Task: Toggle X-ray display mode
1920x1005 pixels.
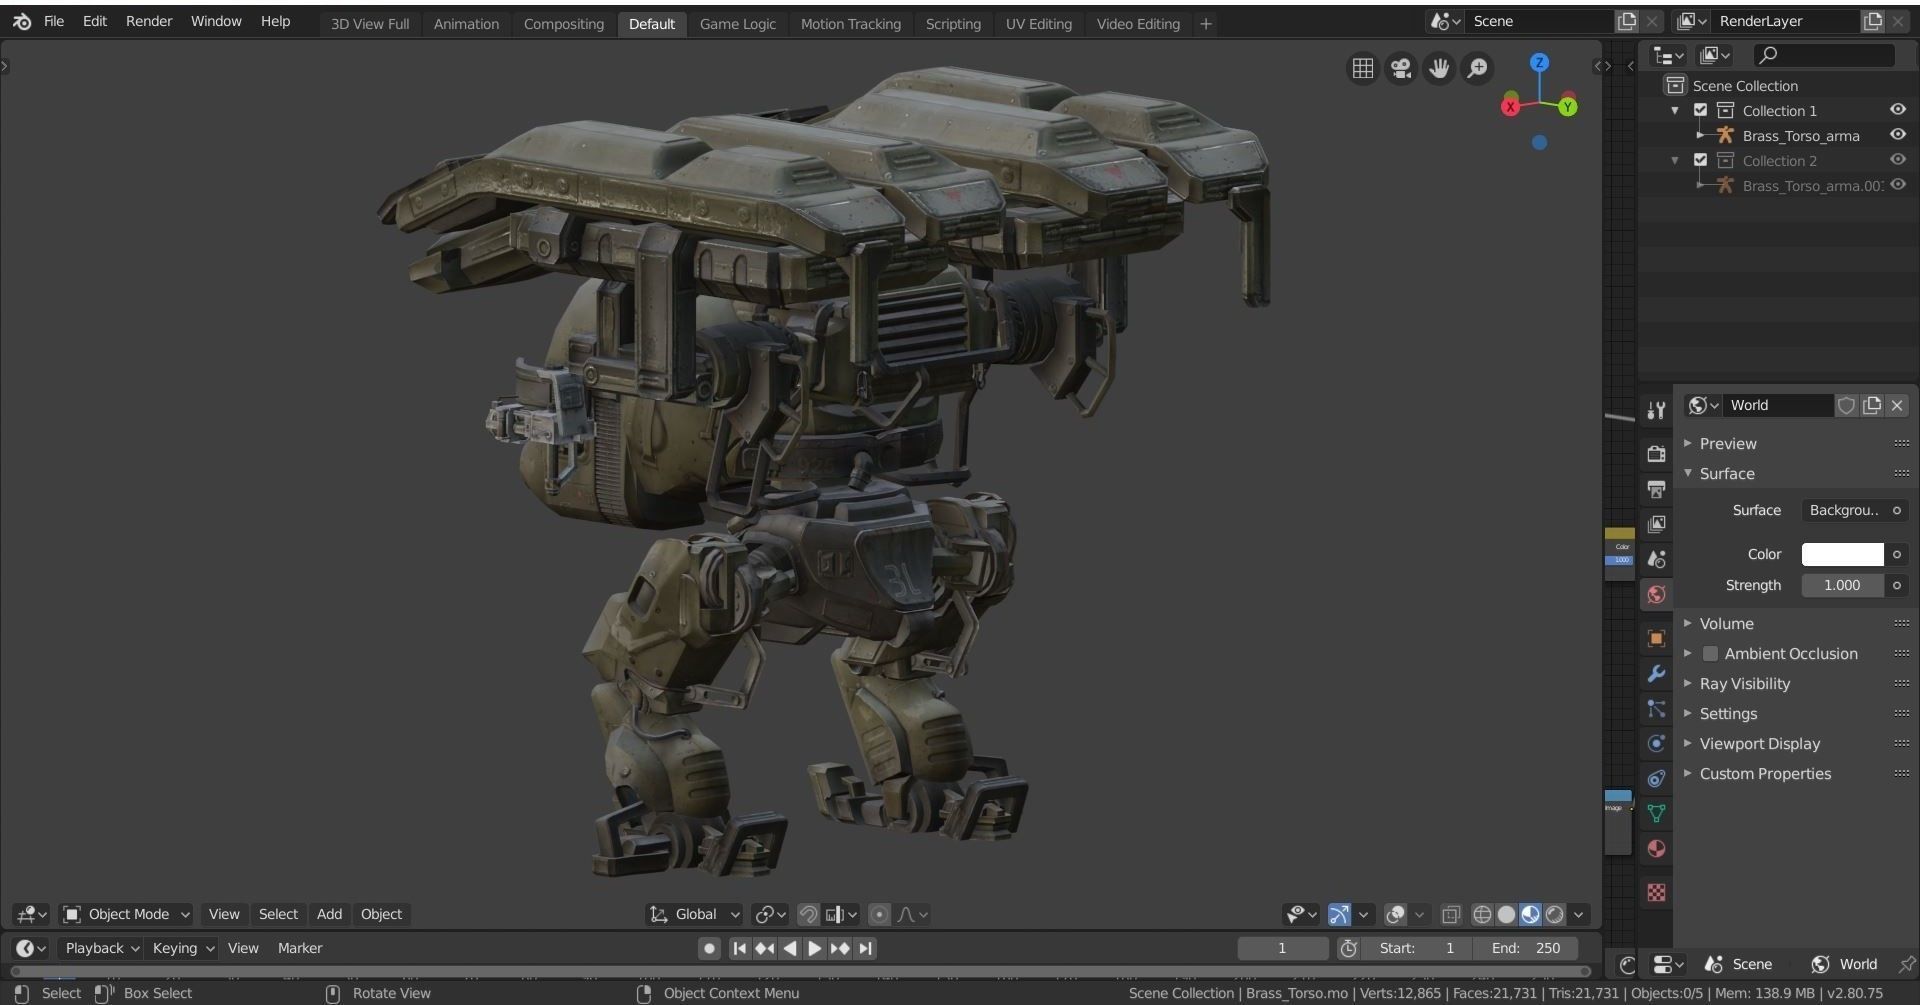Action: pyautogui.click(x=1450, y=914)
